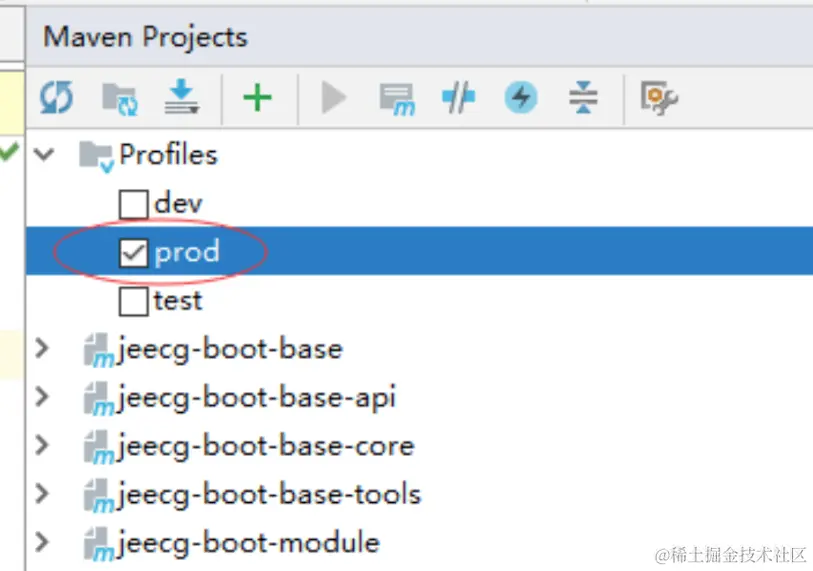Expand the jeecg-boot-base-api node
Image resolution: width=813 pixels, height=571 pixels.
(43, 397)
